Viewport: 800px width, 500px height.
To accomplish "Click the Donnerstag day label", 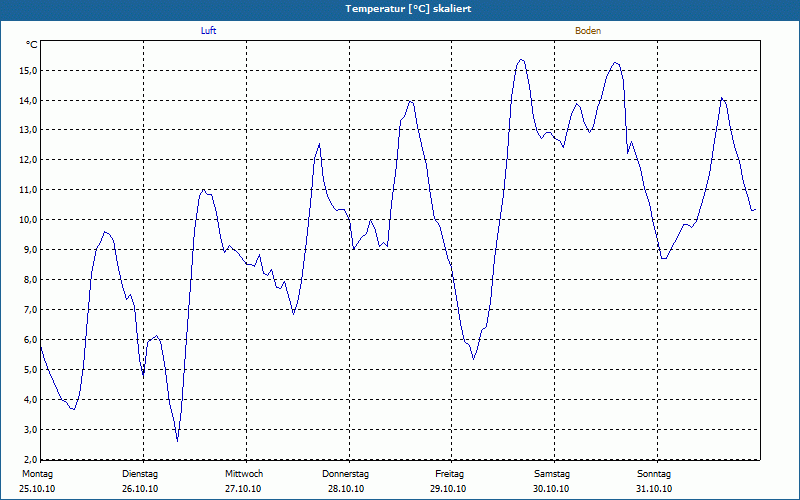I will click(345, 474).
